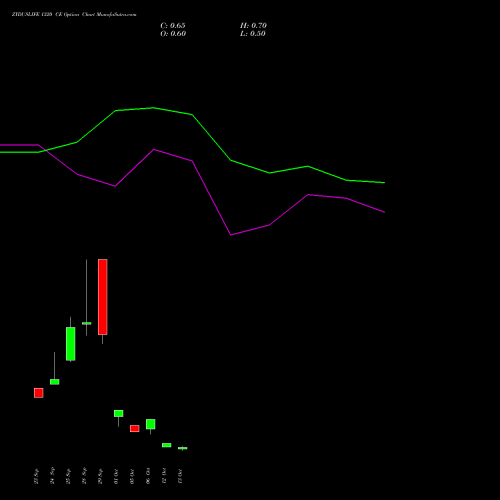
Task: Select the thin green doji candle above 28 Sep
Action: [87, 323]
